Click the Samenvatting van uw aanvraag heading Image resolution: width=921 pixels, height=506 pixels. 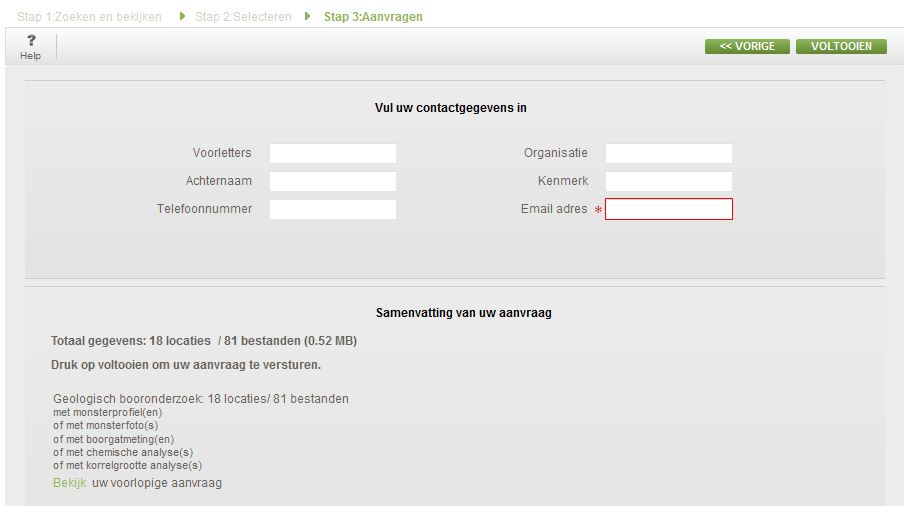[463, 313]
